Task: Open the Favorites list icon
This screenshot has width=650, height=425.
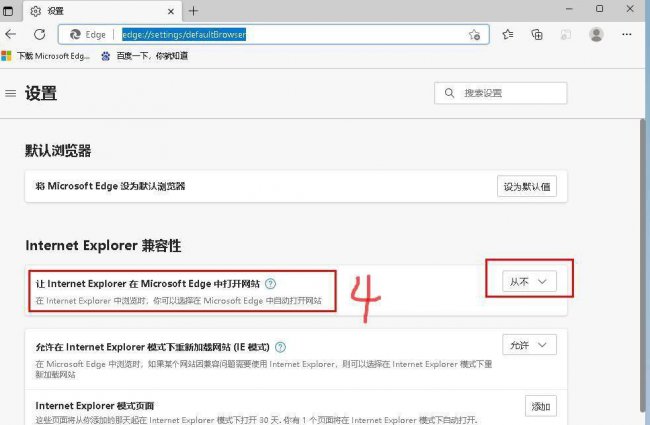Action: [508, 34]
